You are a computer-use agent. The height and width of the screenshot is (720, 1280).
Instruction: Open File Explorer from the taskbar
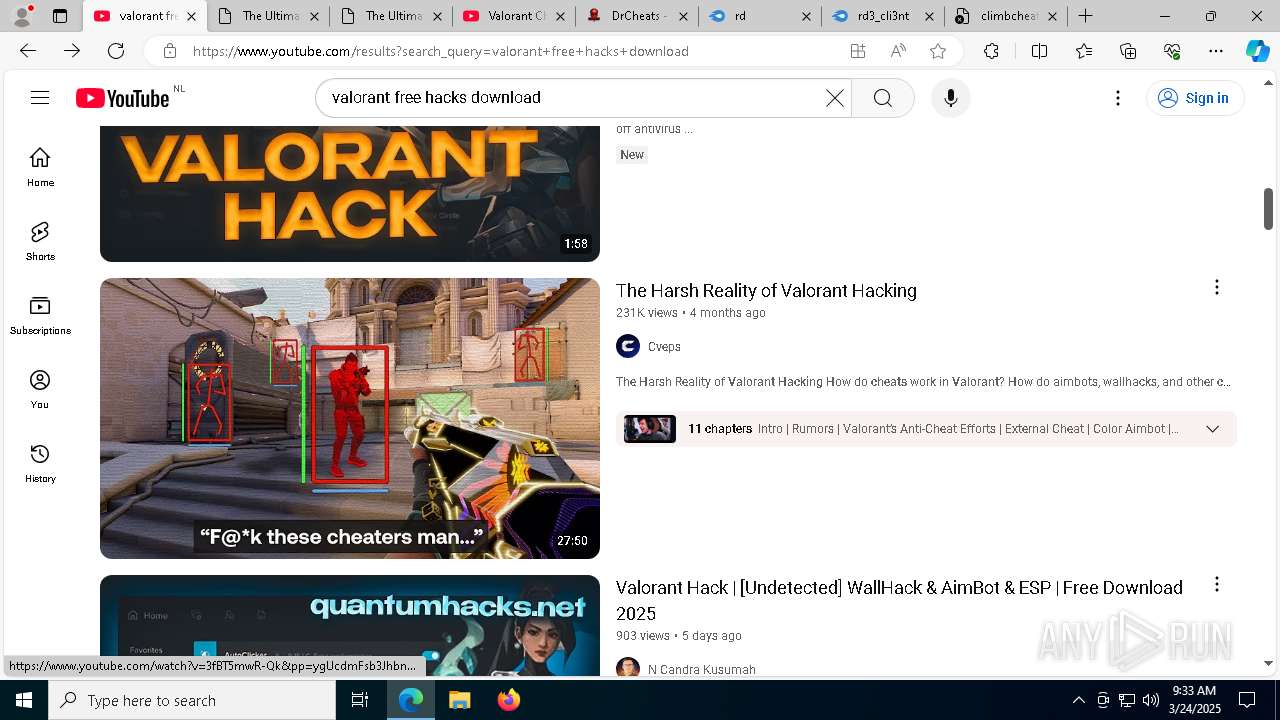pyautogui.click(x=459, y=700)
